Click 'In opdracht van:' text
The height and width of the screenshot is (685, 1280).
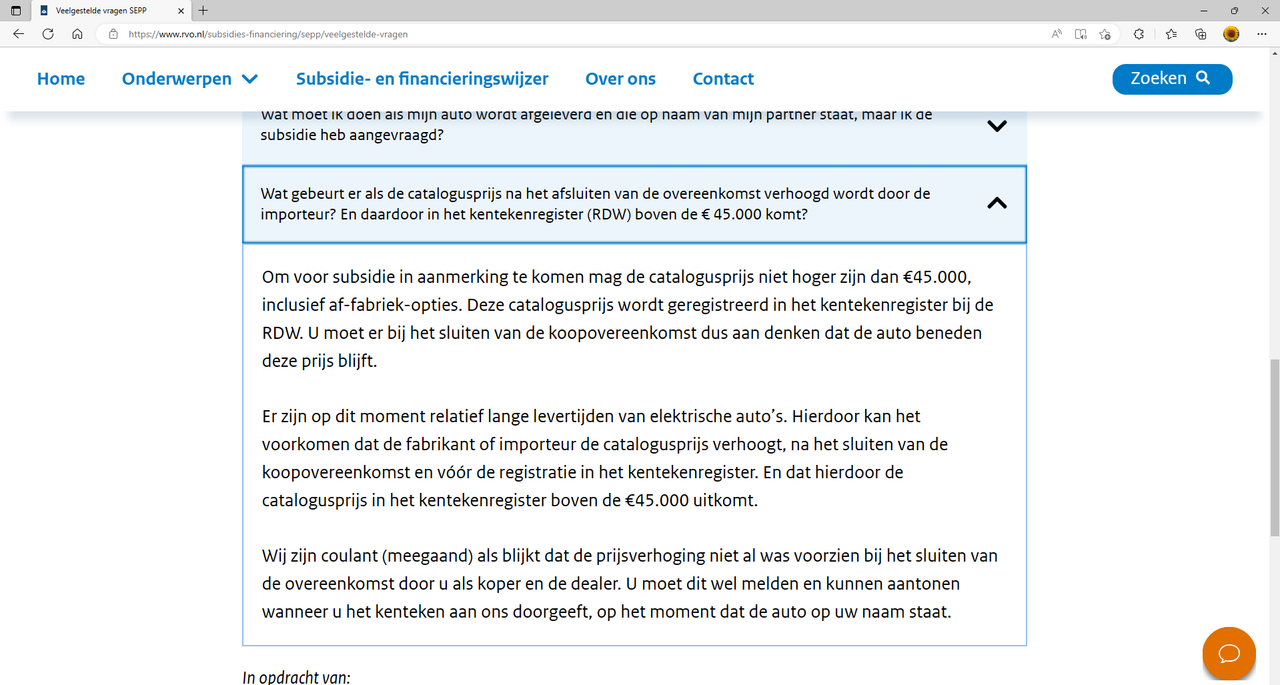[296, 677]
